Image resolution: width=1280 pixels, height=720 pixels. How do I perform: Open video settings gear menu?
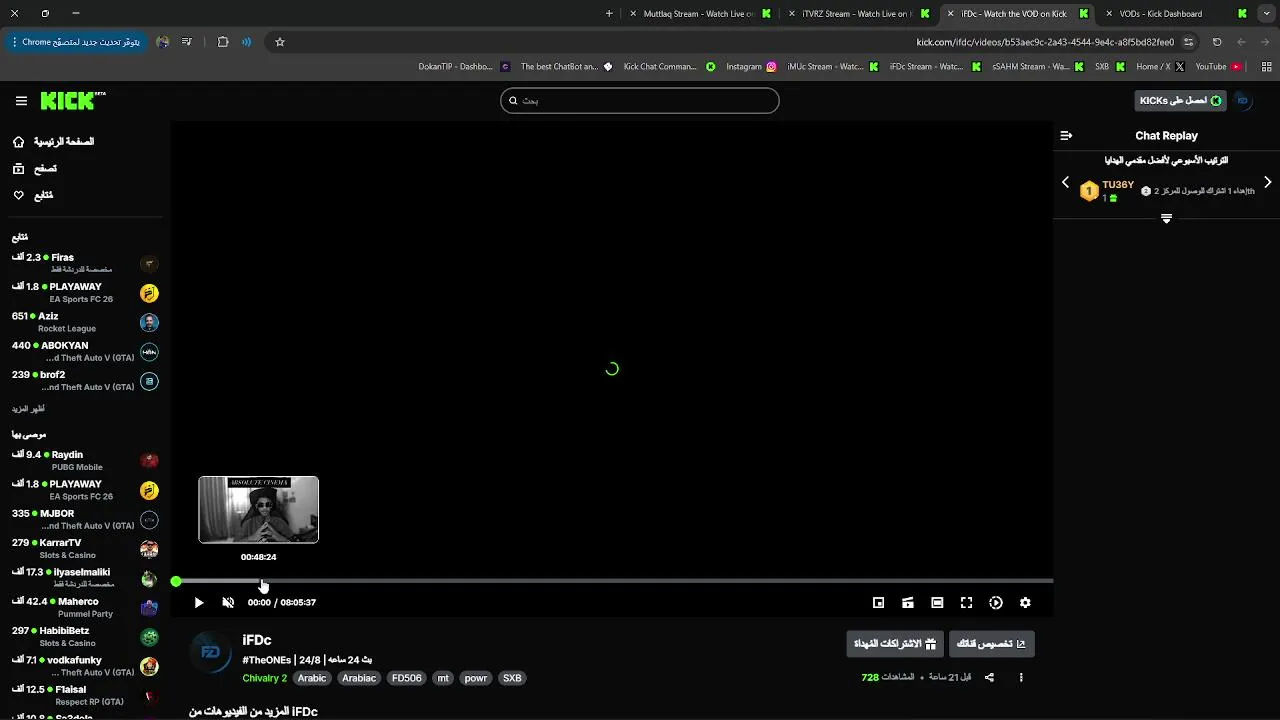pyautogui.click(x=1025, y=603)
